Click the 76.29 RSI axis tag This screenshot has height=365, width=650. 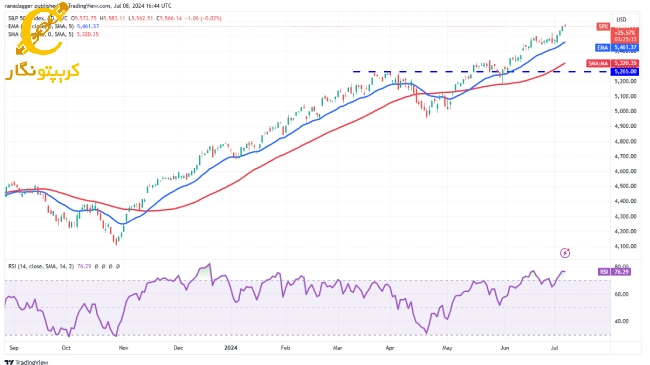click(621, 272)
